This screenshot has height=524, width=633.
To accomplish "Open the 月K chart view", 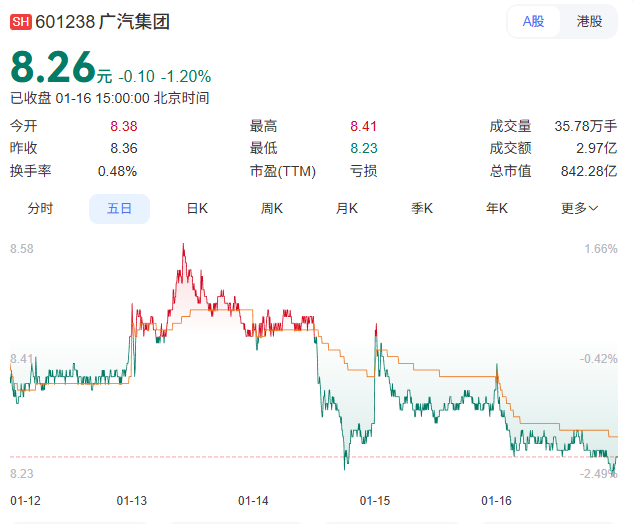I will (x=347, y=208).
